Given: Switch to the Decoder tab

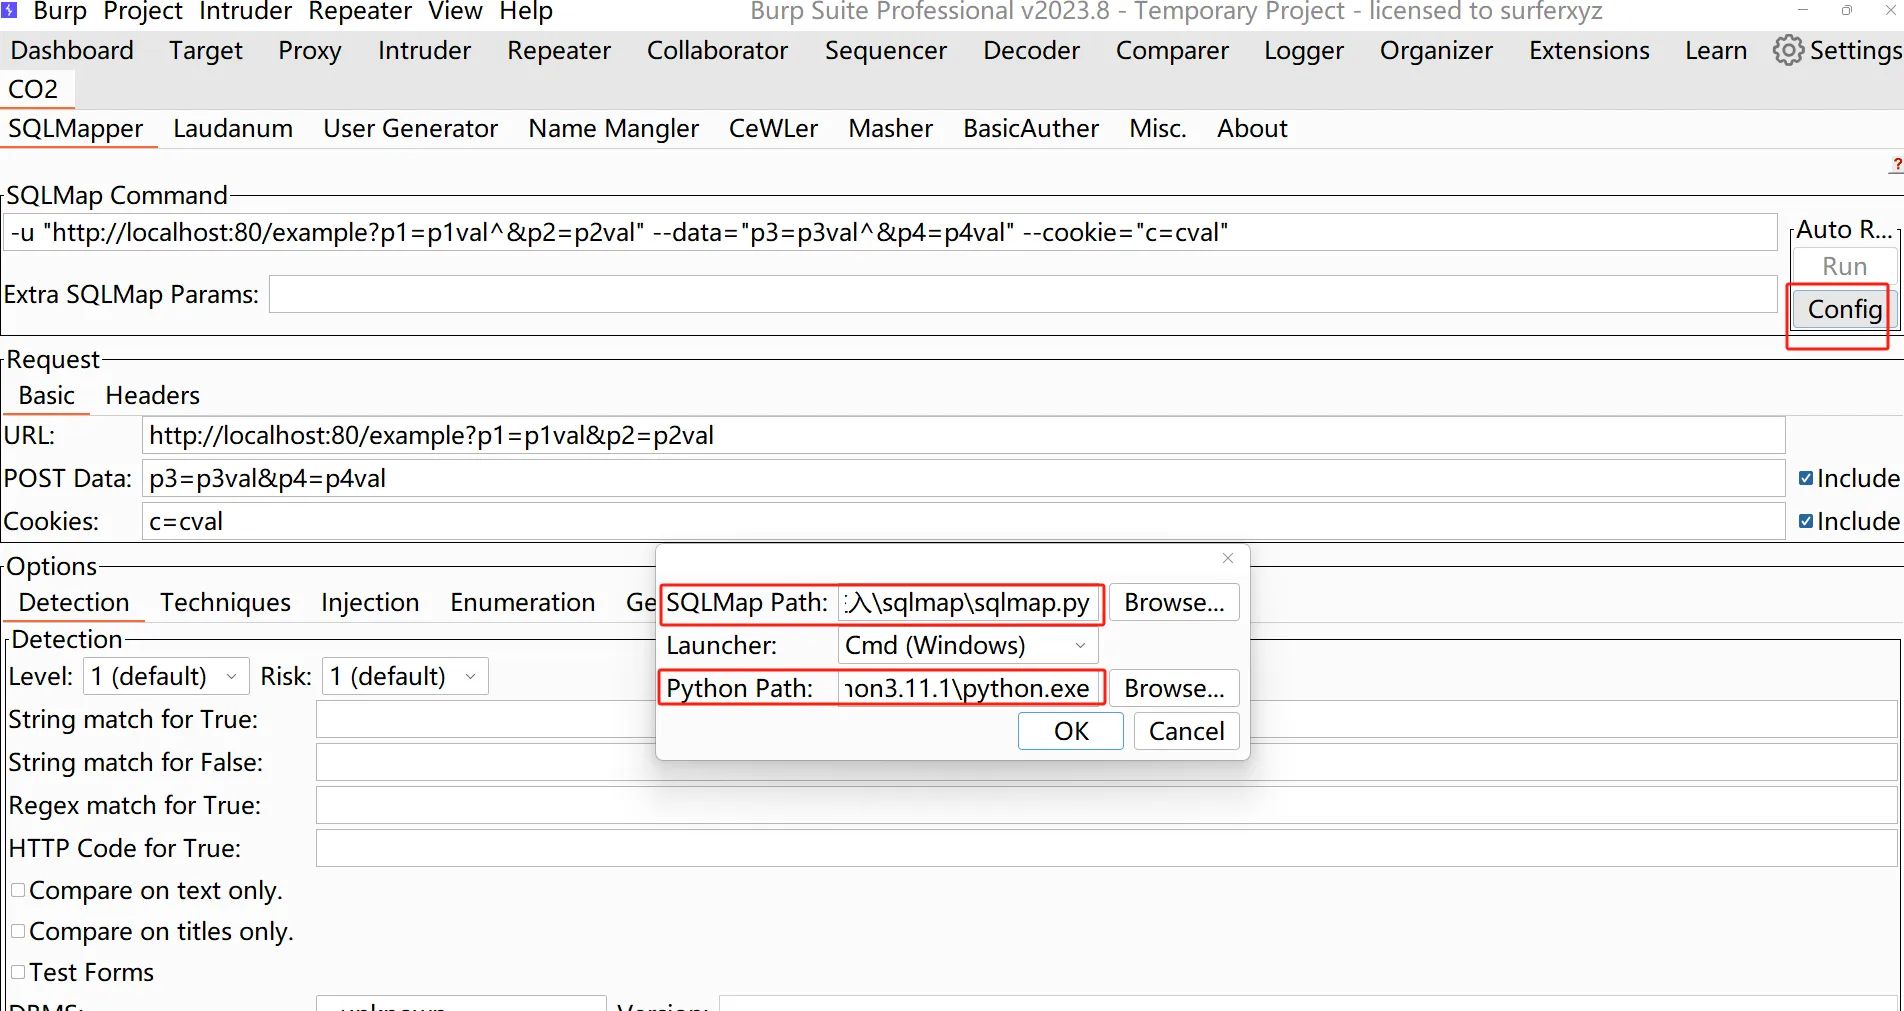Looking at the screenshot, I should click(x=1031, y=50).
